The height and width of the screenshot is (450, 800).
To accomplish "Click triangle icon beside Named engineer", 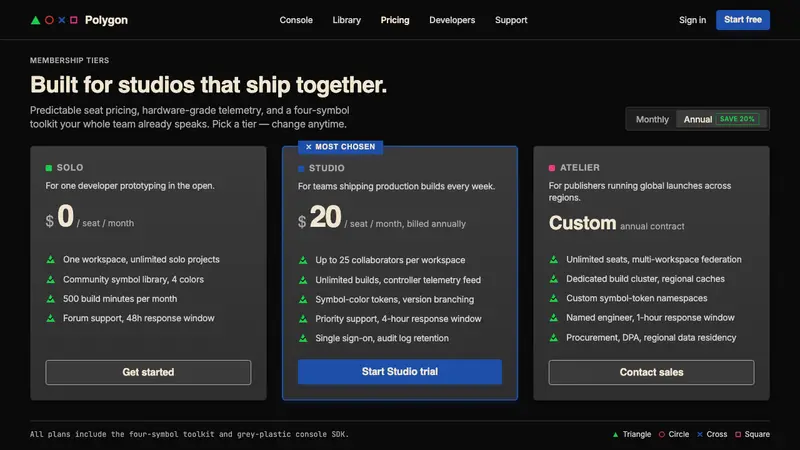I will click(x=554, y=317).
